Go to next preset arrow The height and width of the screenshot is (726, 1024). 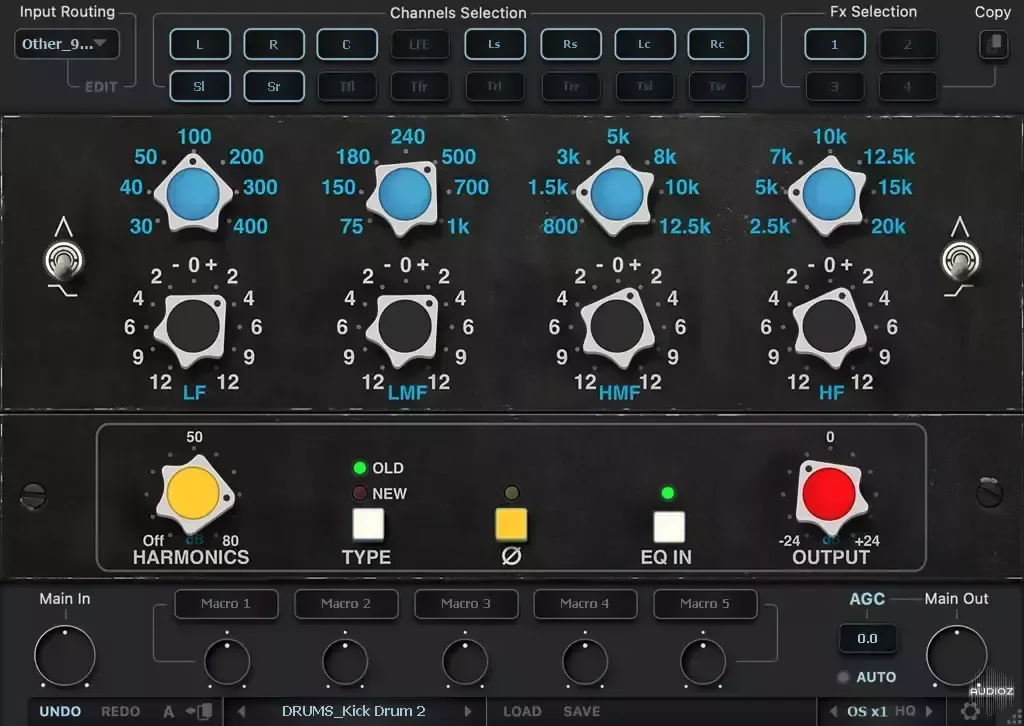[468, 712]
